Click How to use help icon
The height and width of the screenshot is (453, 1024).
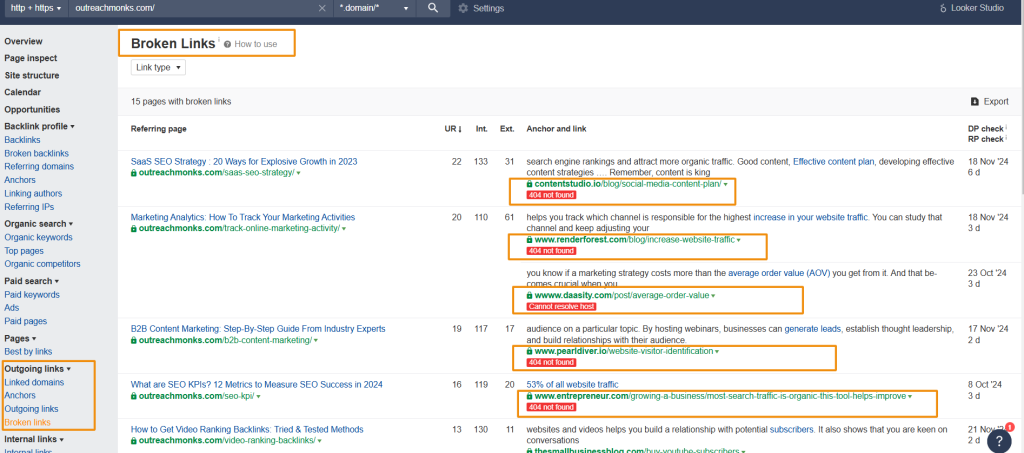pyautogui.click(x=228, y=45)
